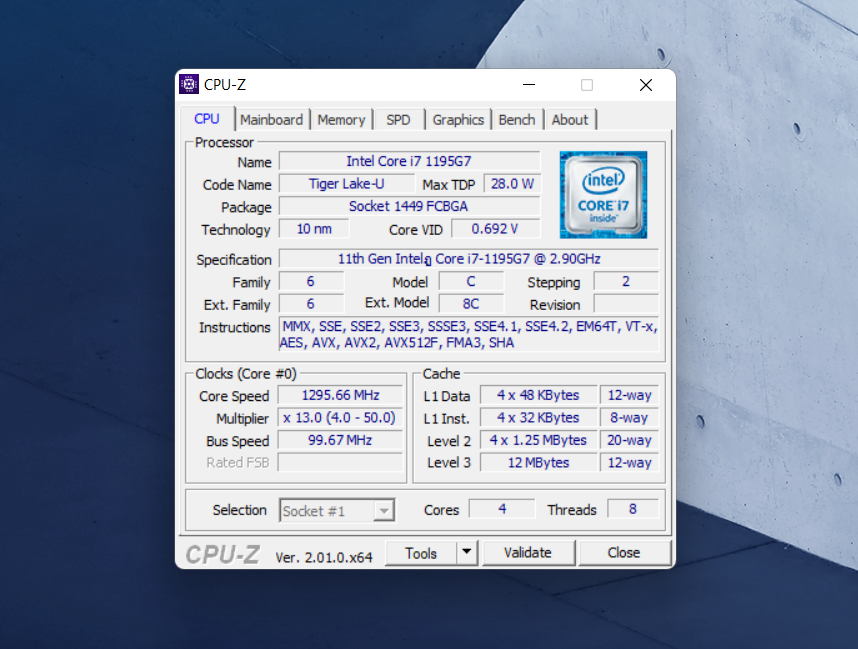Screen dimensions: 858x649
Task: Click the empty Revision field
Action: tap(626, 304)
